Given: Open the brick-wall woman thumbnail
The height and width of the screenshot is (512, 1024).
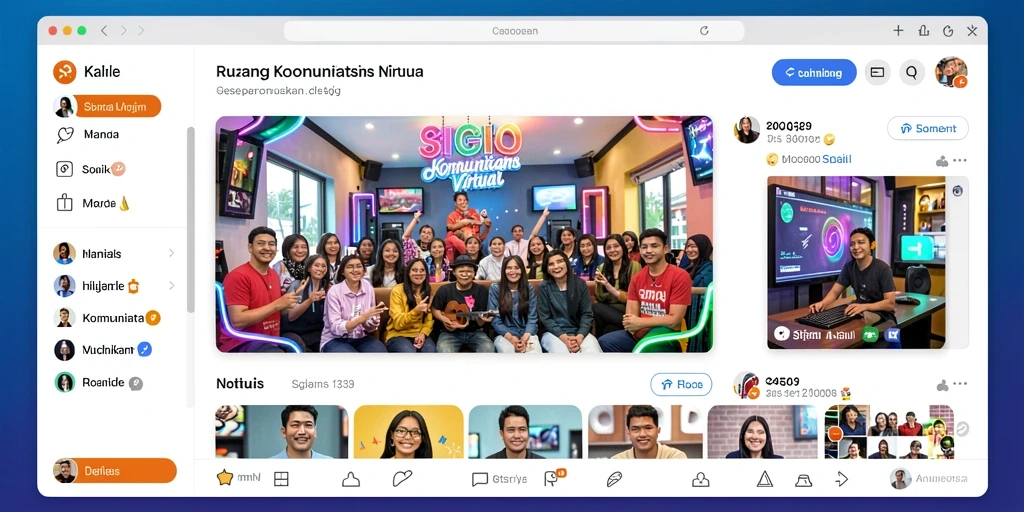Looking at the screenshot, I should coord(763,432).
